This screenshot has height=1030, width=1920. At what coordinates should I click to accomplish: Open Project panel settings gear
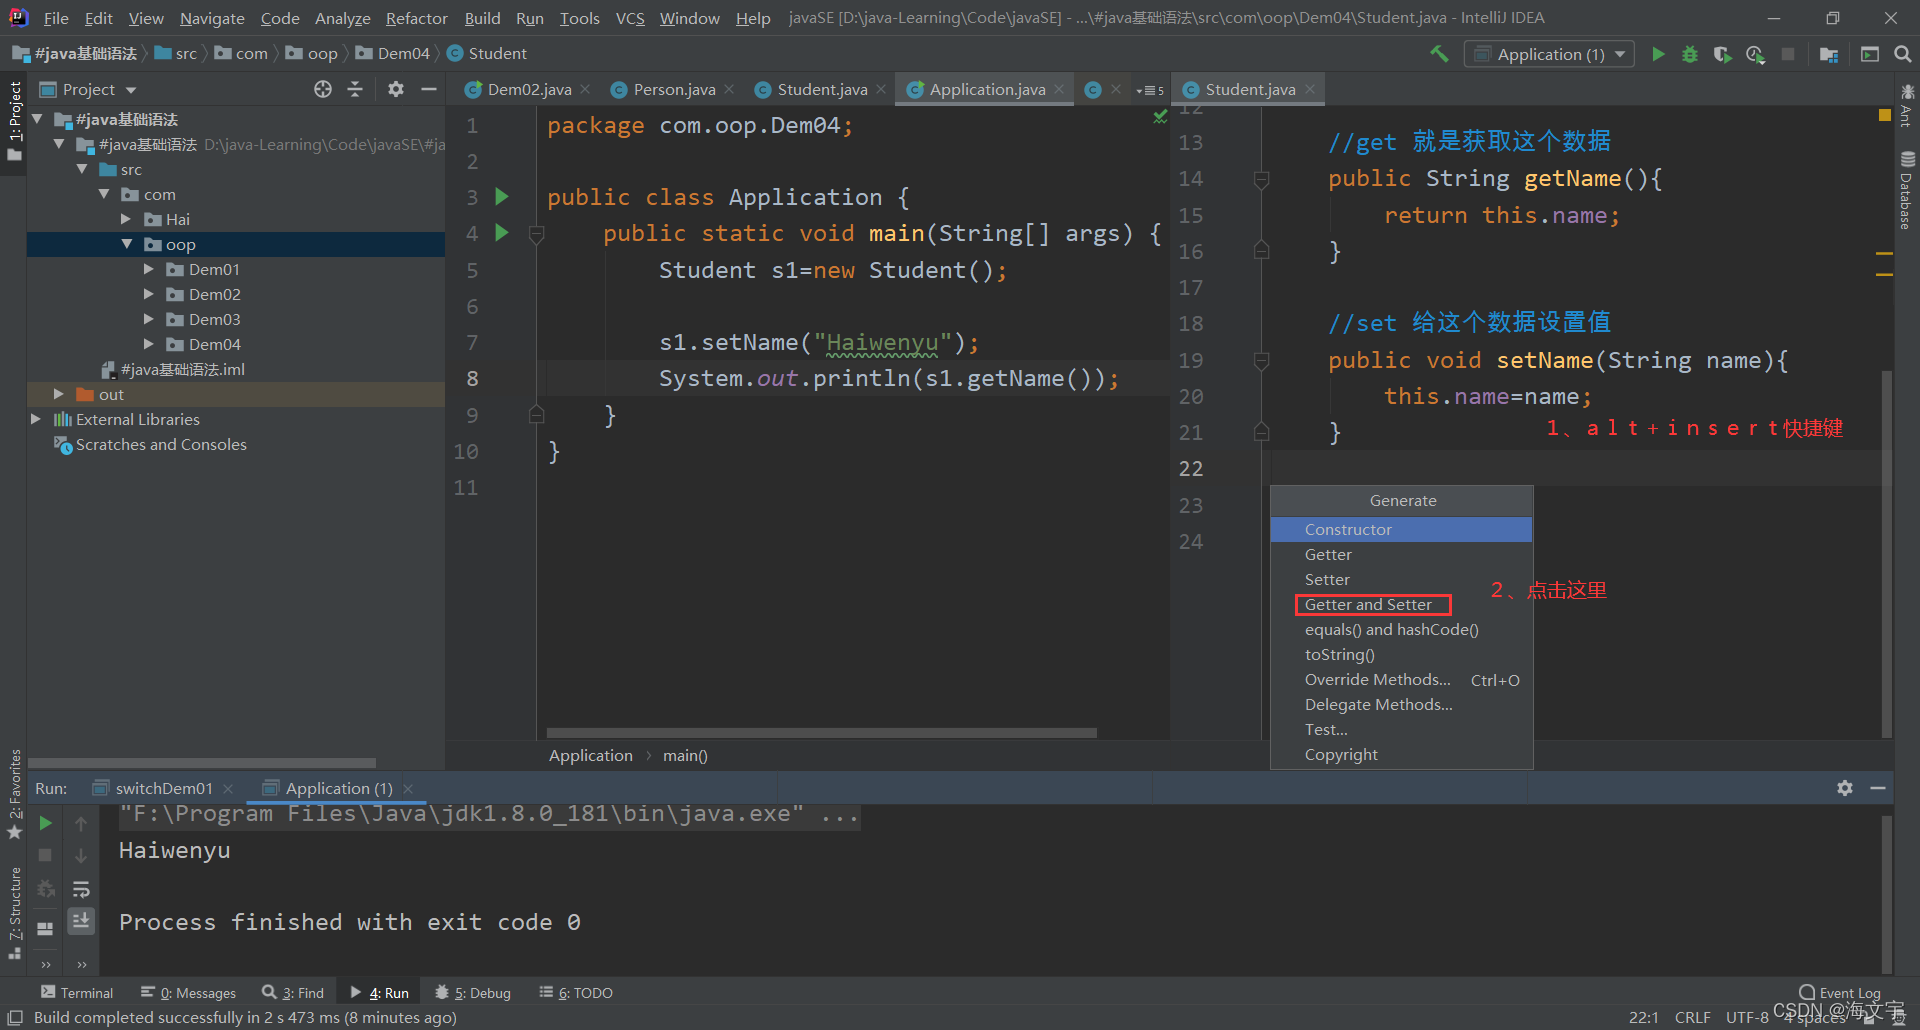[x=396, y=89]
